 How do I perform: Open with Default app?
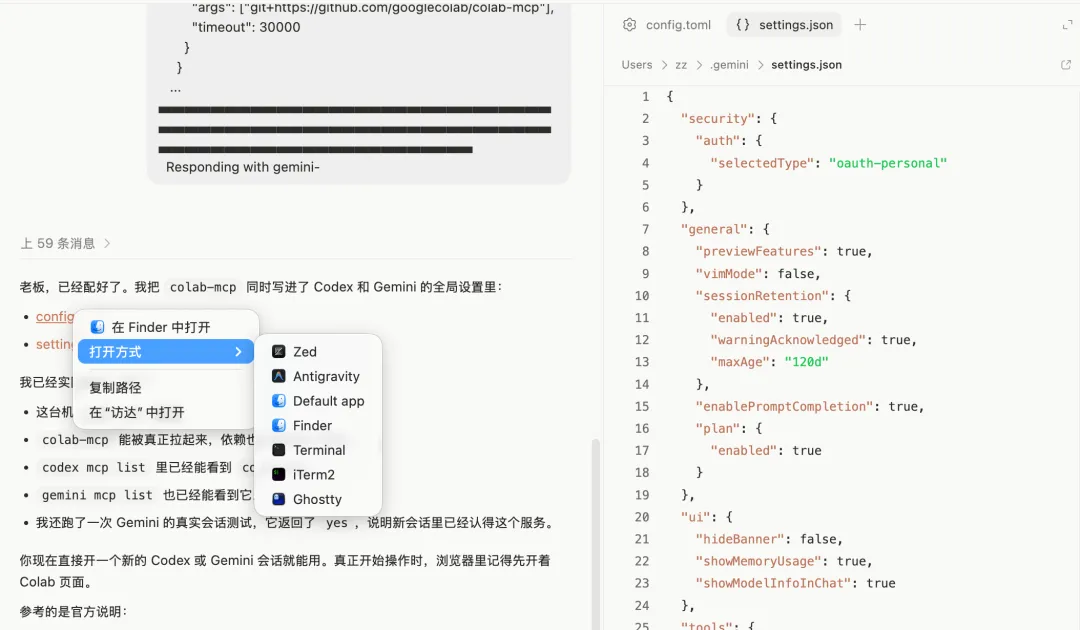[x=318, y=401]
